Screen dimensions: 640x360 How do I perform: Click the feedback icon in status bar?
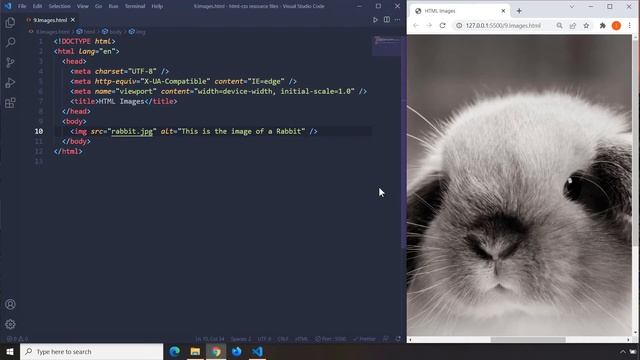(x=386, y=339)
